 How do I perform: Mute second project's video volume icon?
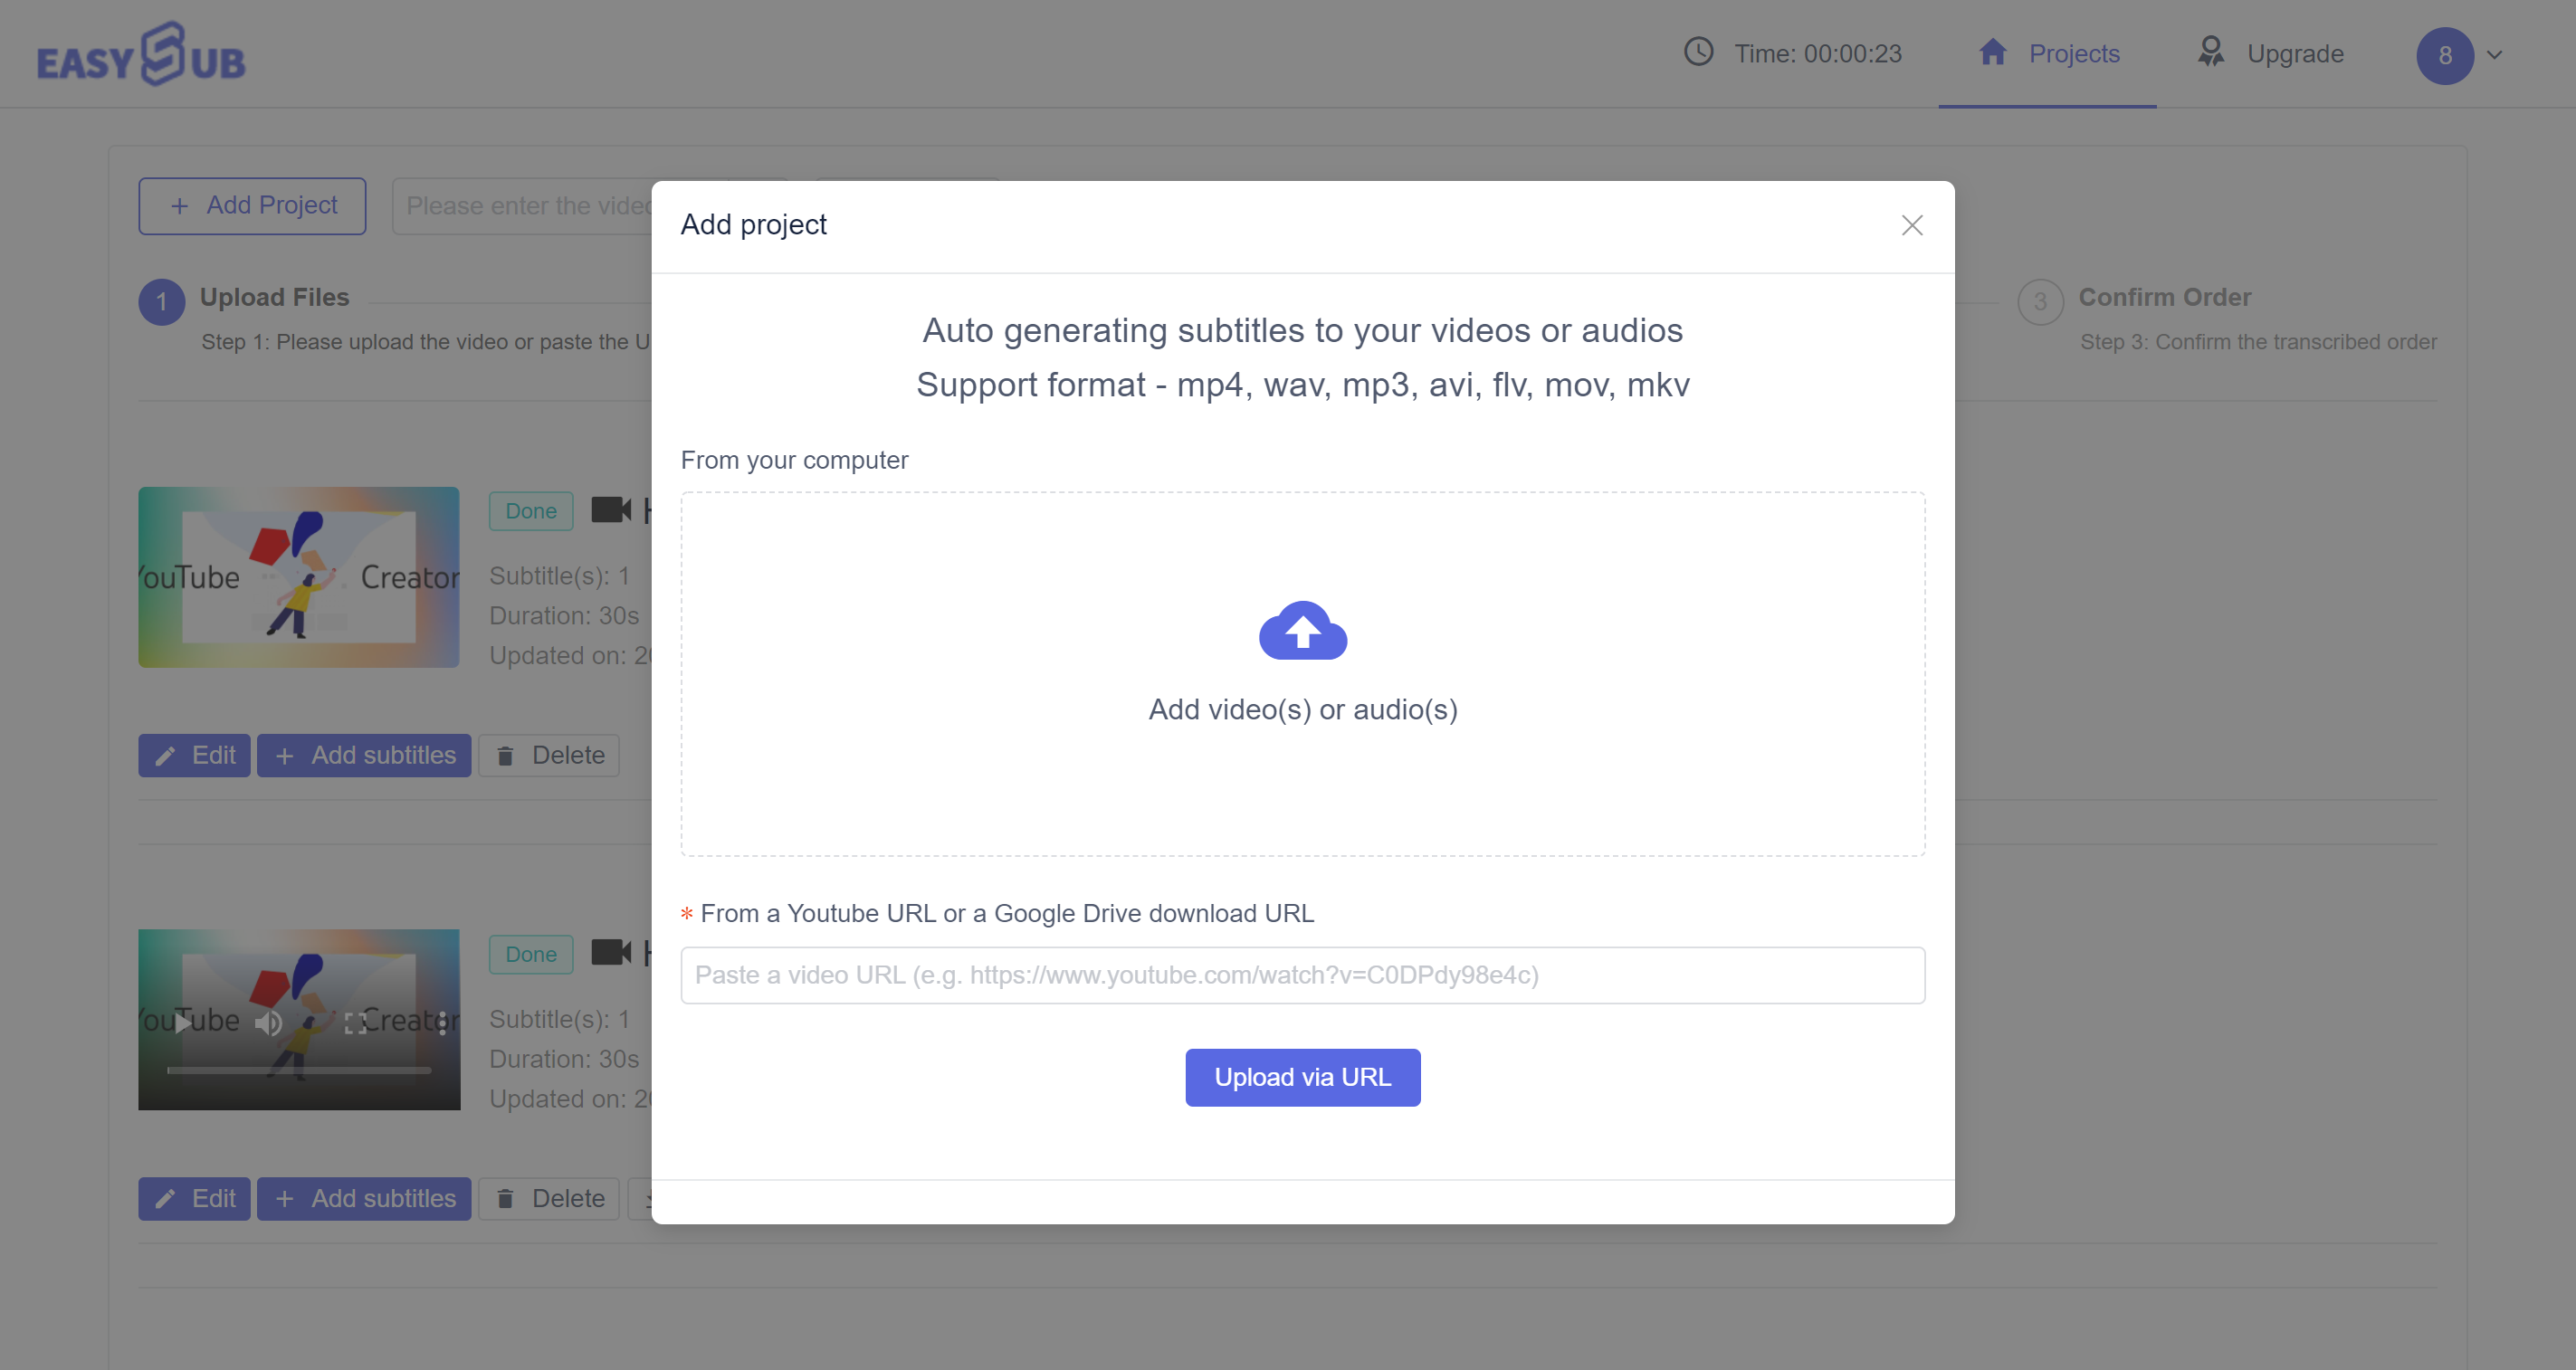[x=268, y=1022]
